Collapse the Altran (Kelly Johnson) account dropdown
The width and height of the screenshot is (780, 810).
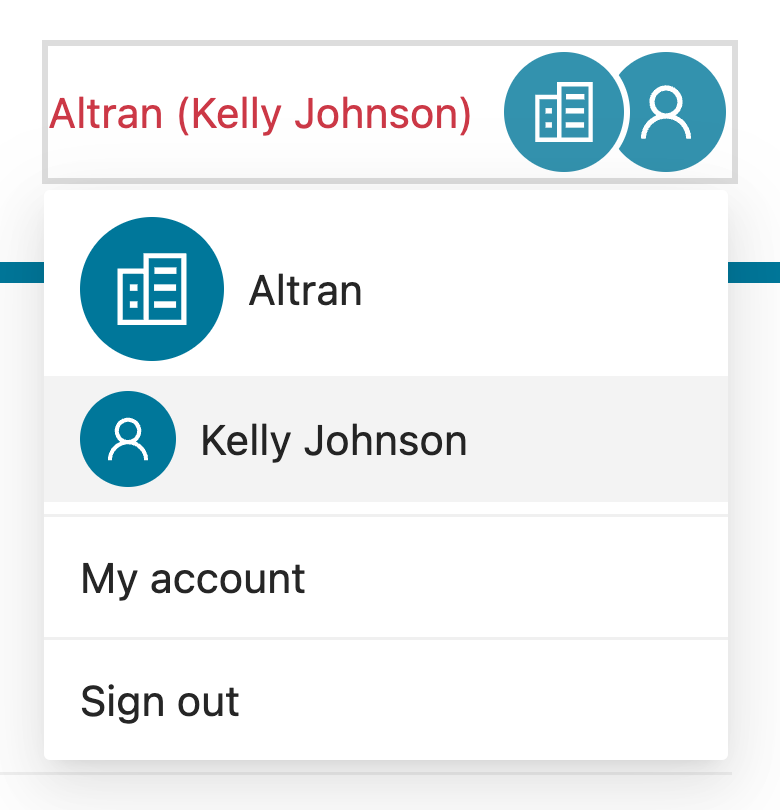[x=390, y=112]
